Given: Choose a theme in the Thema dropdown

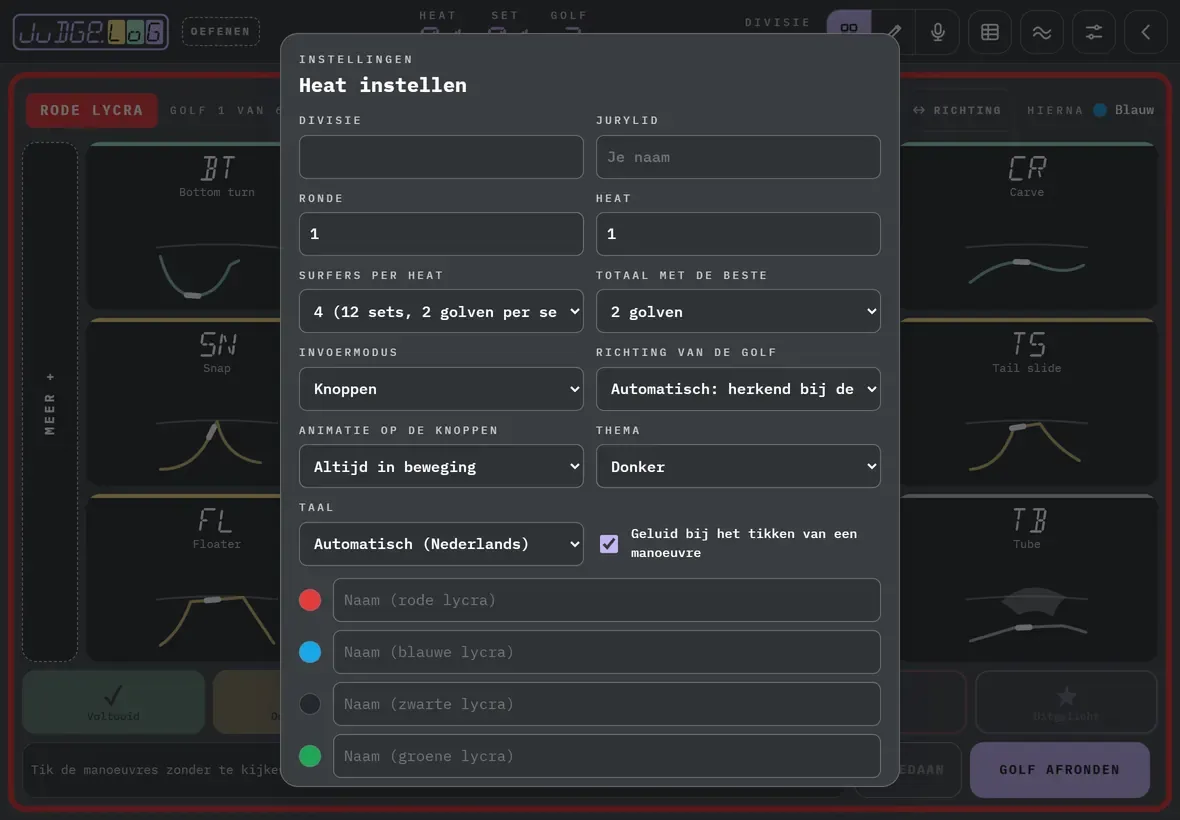Looking at the screenshot, I should [x=738, y=466].
